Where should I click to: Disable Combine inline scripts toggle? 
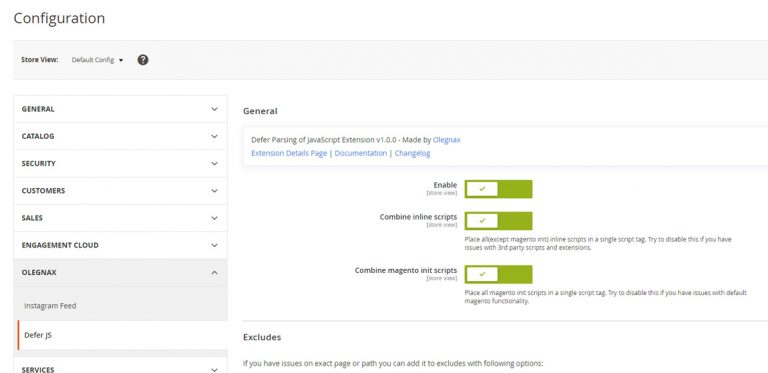coord(498,221)
